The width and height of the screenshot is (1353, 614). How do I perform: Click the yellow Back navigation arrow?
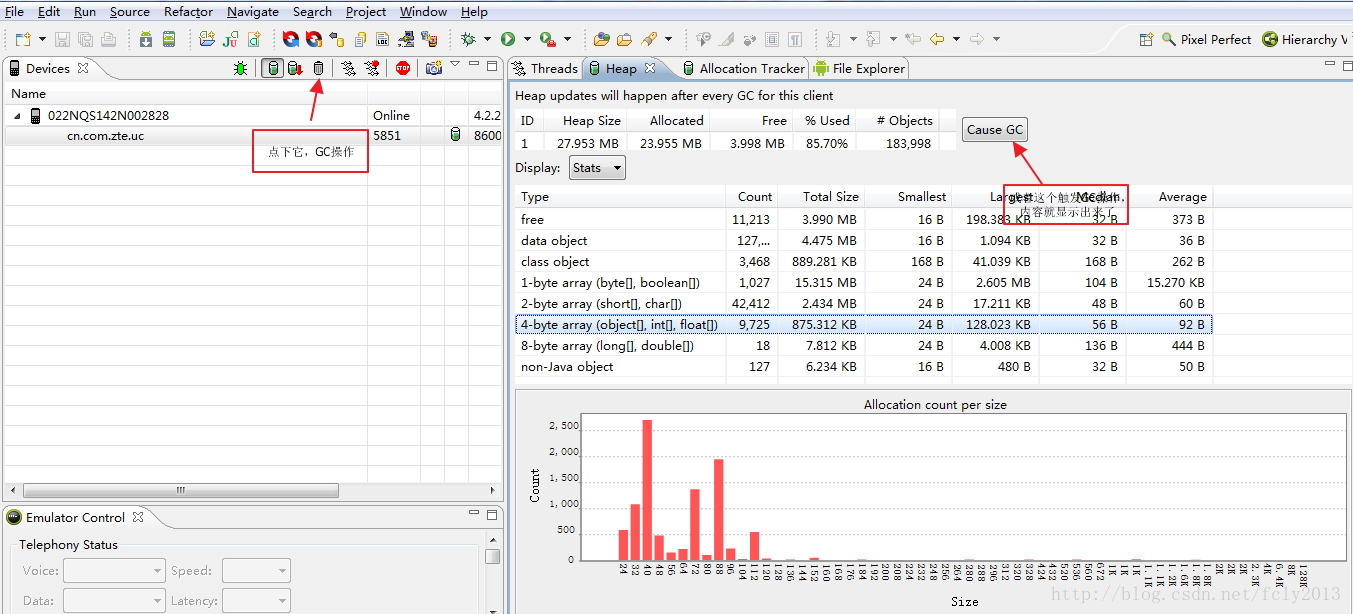(x=937, y=40)
